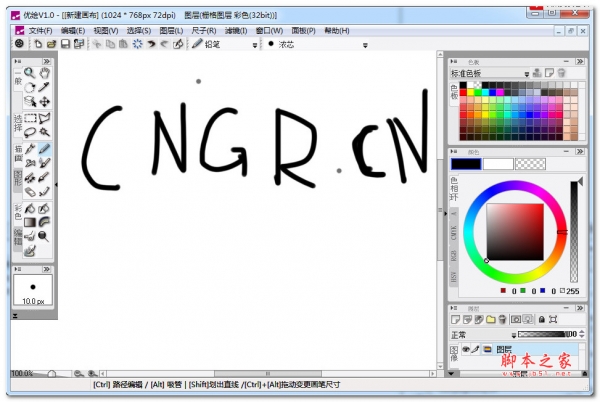This screenshot has height=402, width=600.
Task: Select the layer pick tool
Action: click(30, 102)
